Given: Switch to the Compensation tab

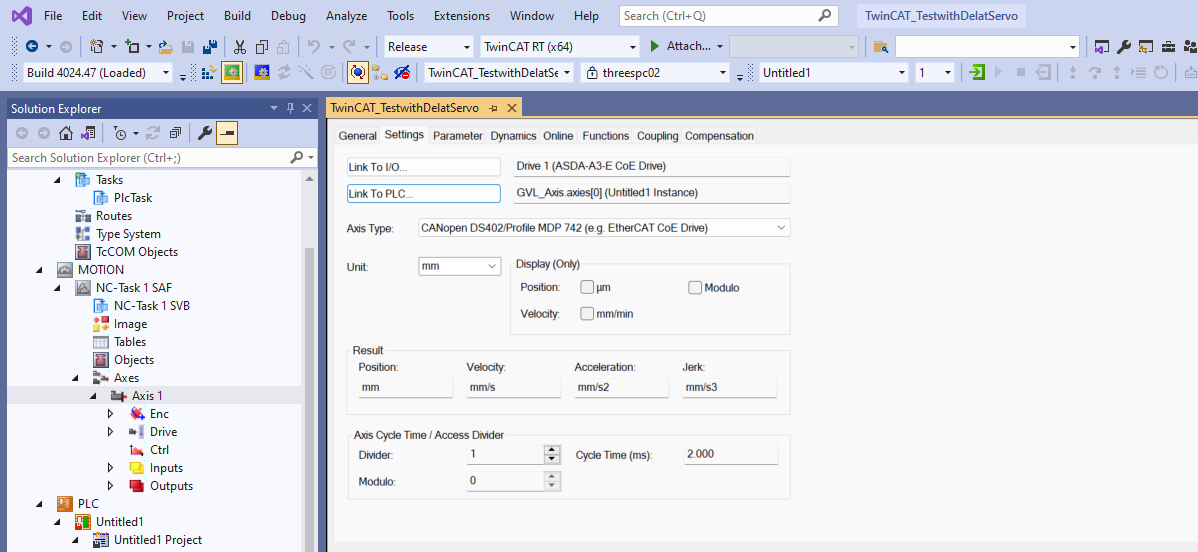Looking at the screenshot, I should coord(719,136).
